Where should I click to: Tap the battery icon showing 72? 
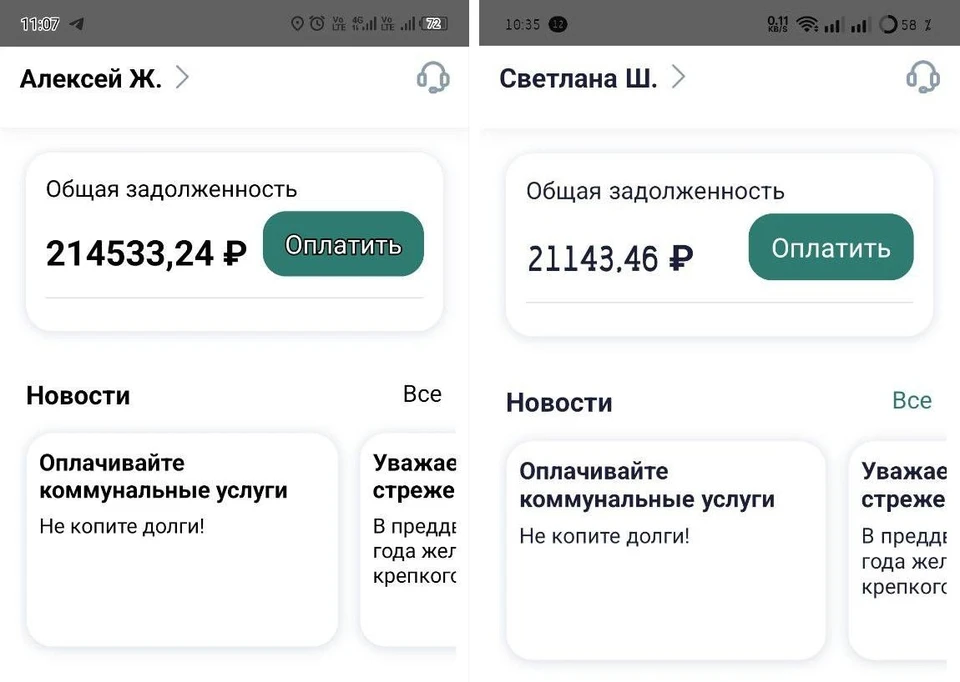pyautogui.click(x=434, y=23)
